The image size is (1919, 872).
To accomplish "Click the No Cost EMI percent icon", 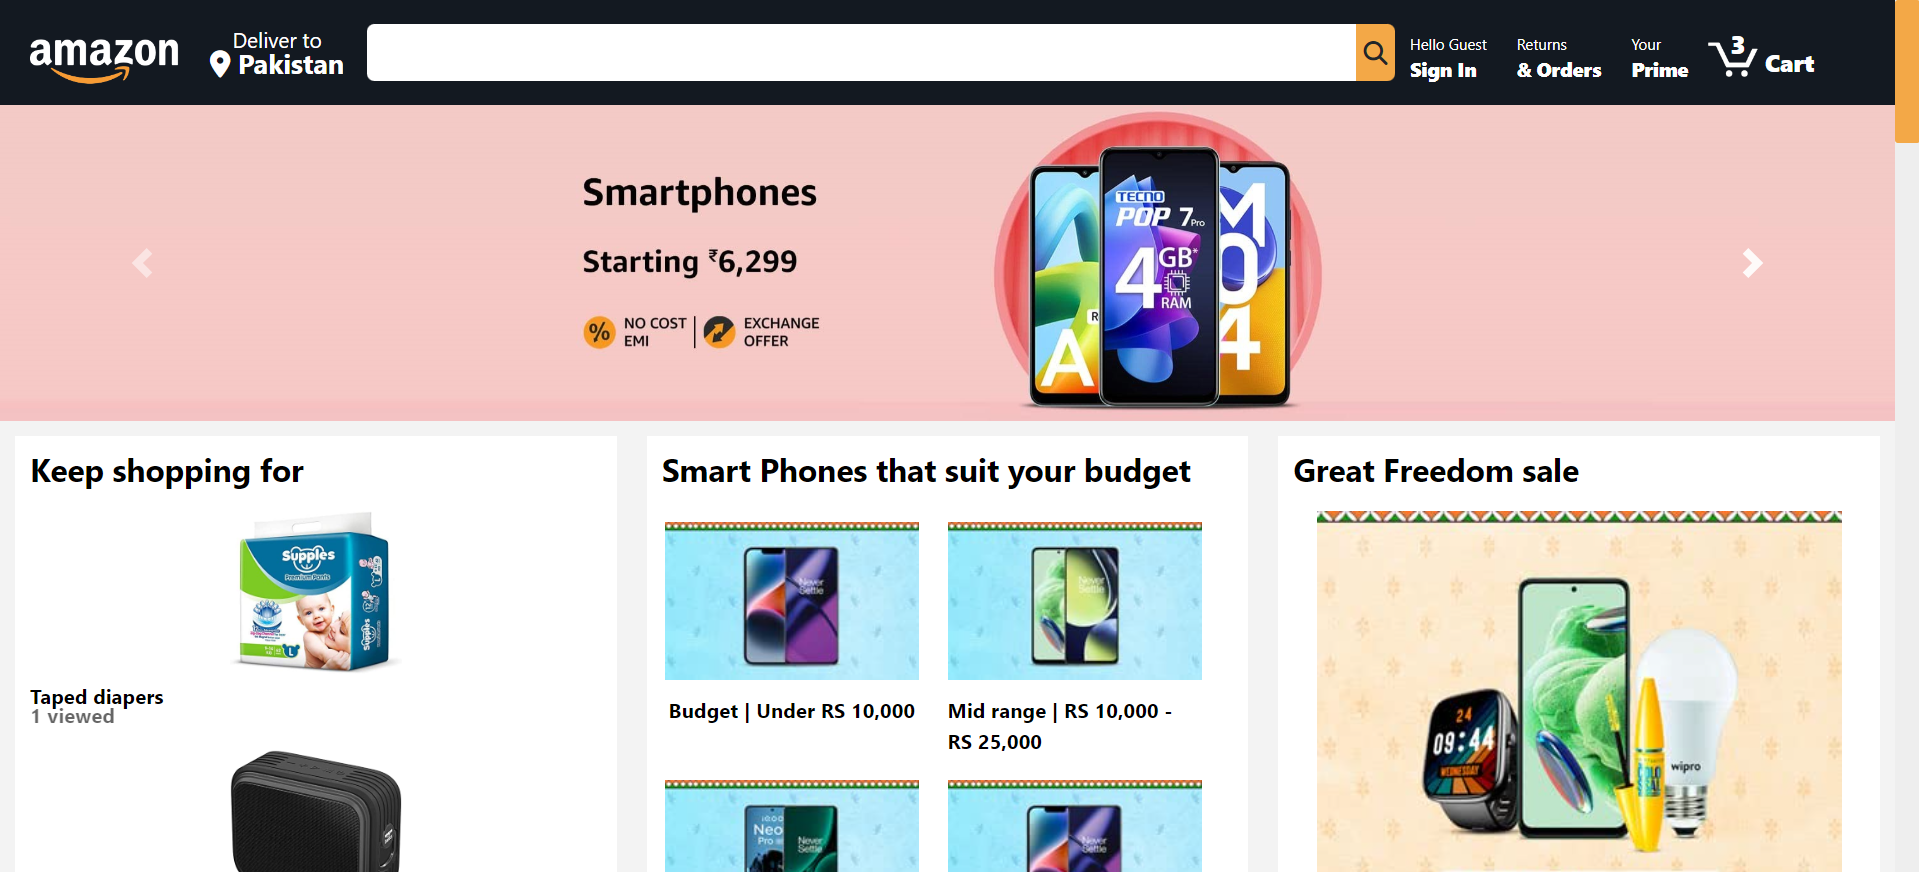I will [599, 332].
